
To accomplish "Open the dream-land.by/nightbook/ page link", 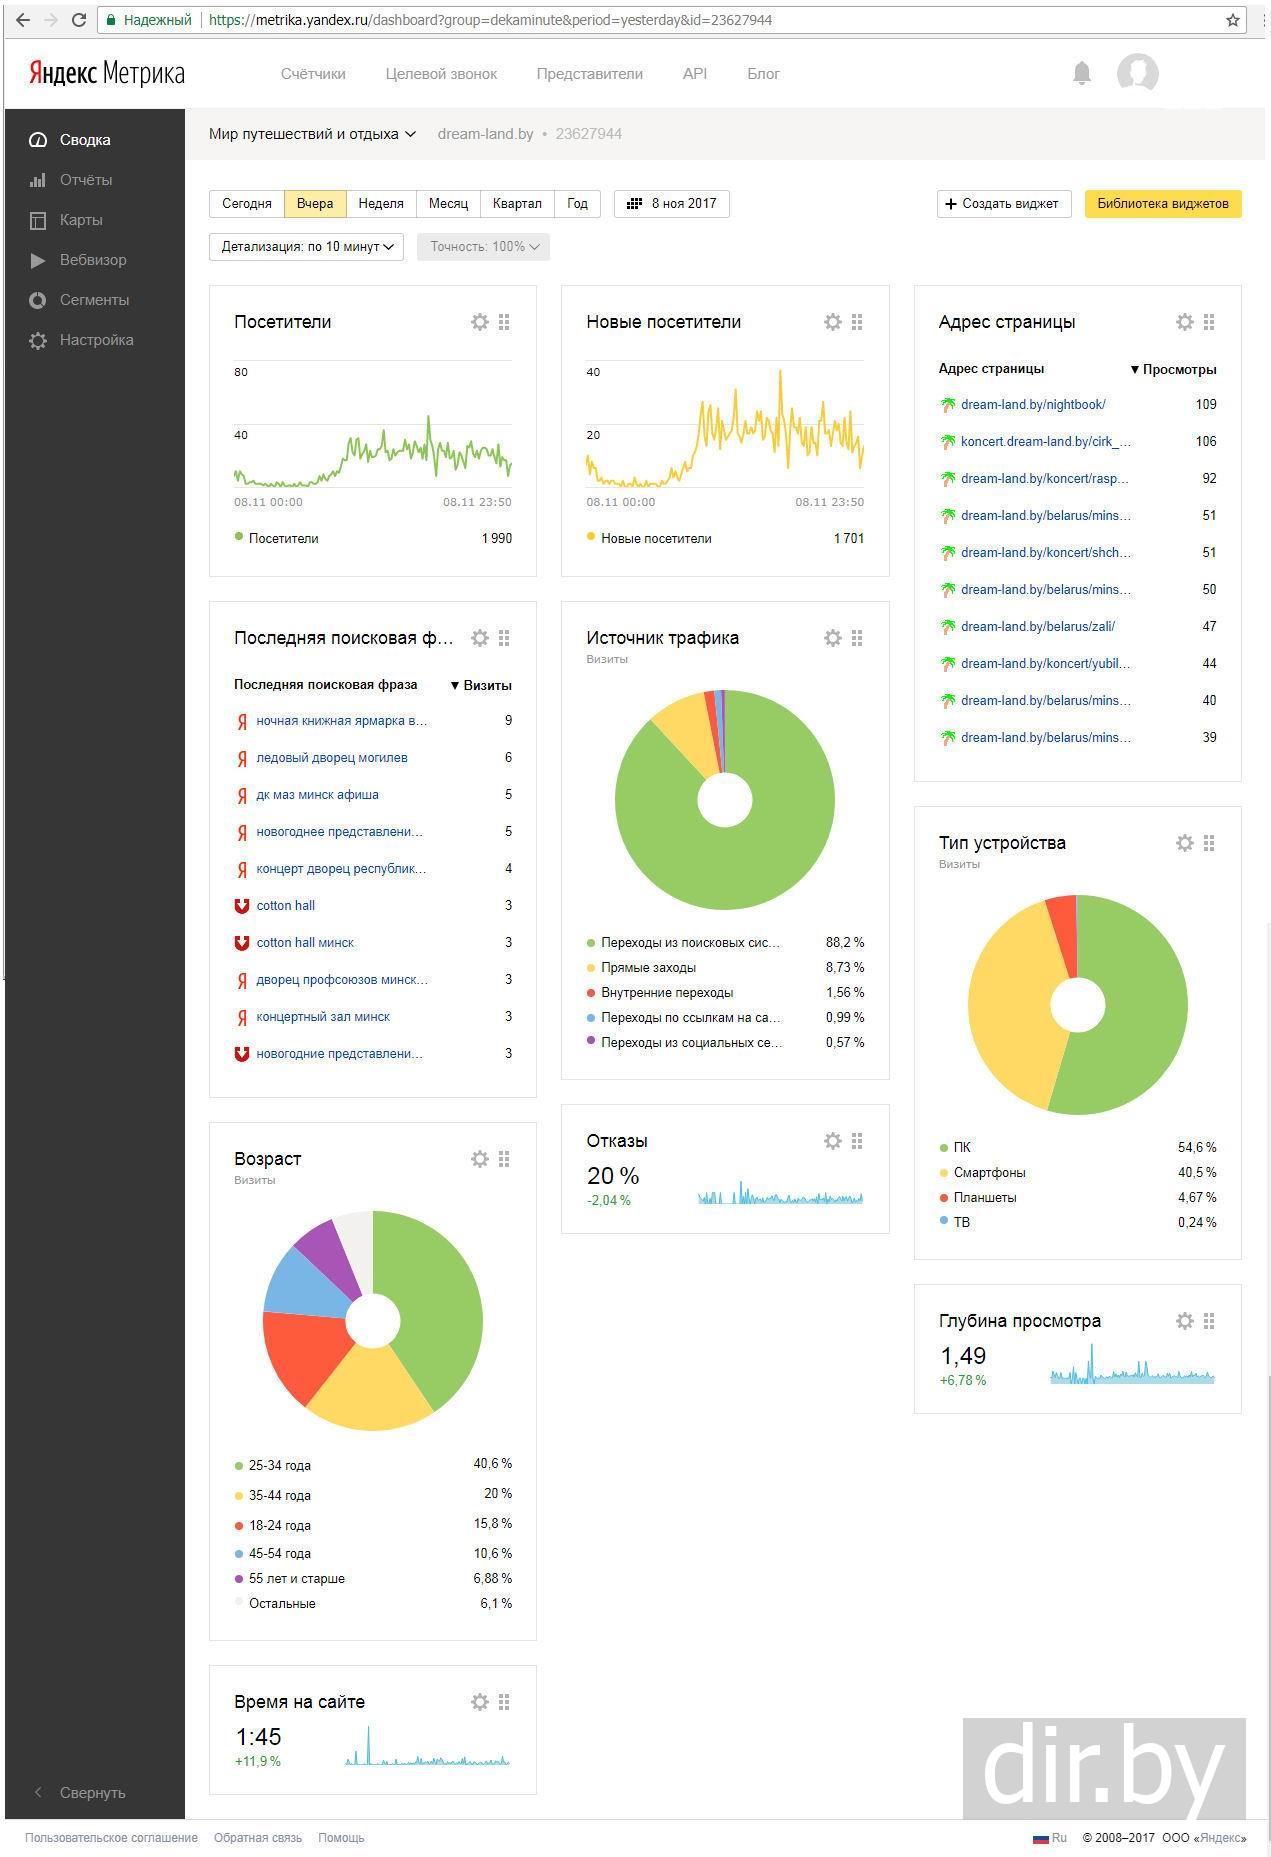I will pos(1032,405).
